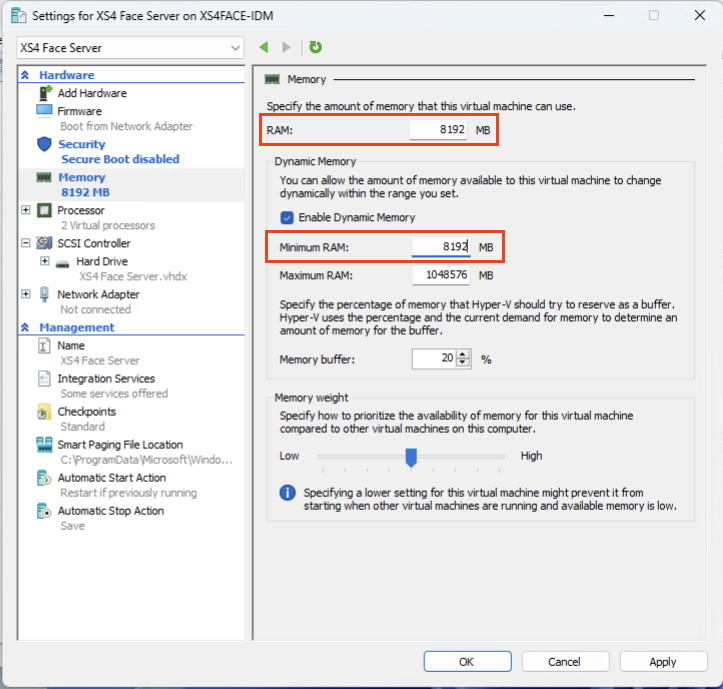
Task: Click the Maximum RAM input field
Action: [441, 275]
